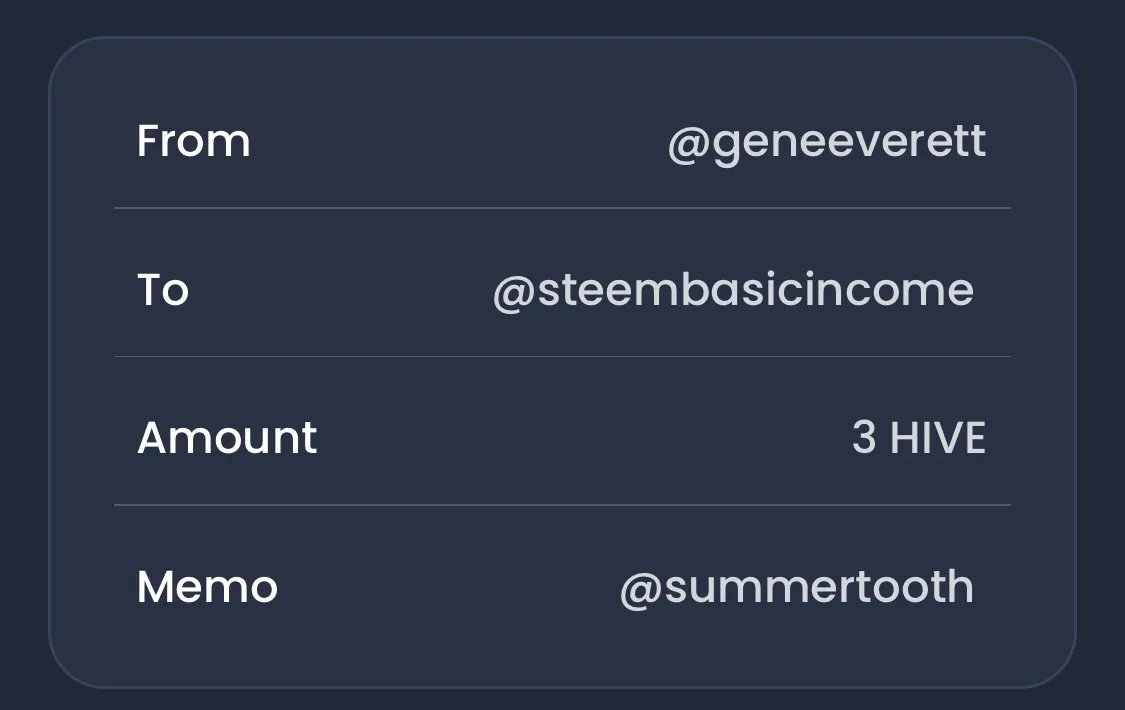
Task: Click empty space between Memo and @summertooth
Action: click(x=448, y=587)
